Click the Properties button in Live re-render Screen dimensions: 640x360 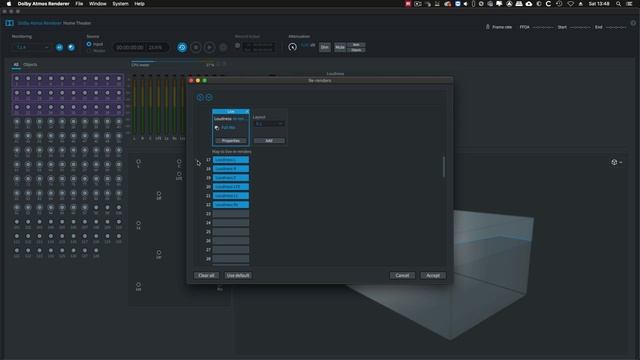click(231, 140)
